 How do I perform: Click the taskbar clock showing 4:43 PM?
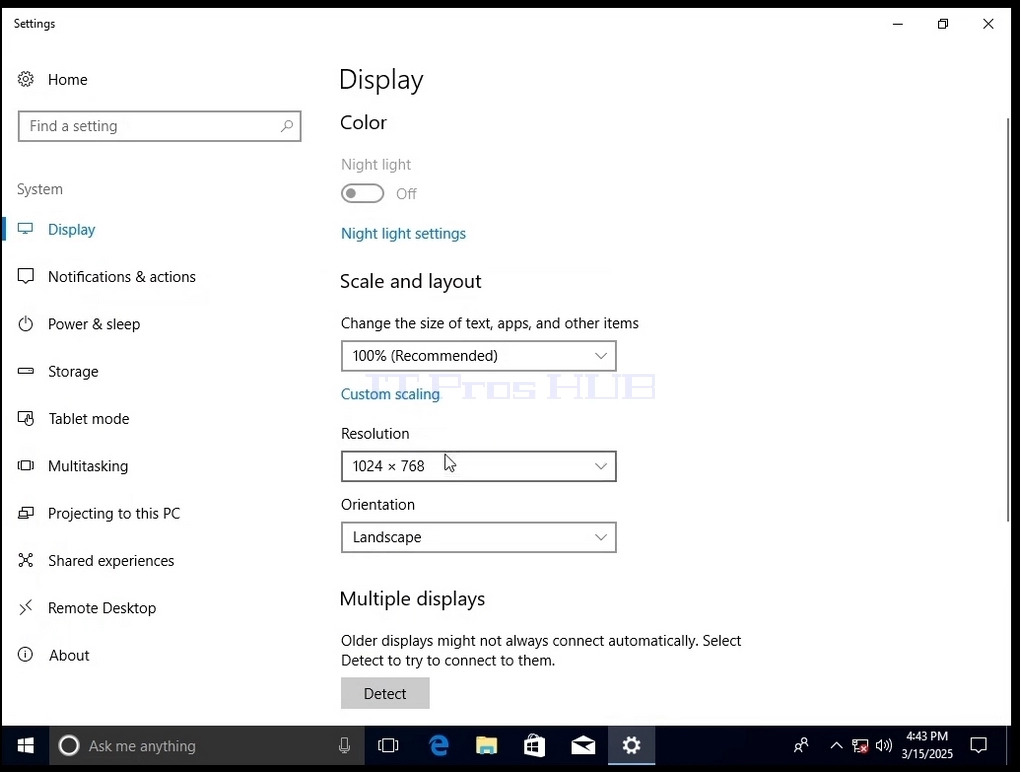click(927, 745)
